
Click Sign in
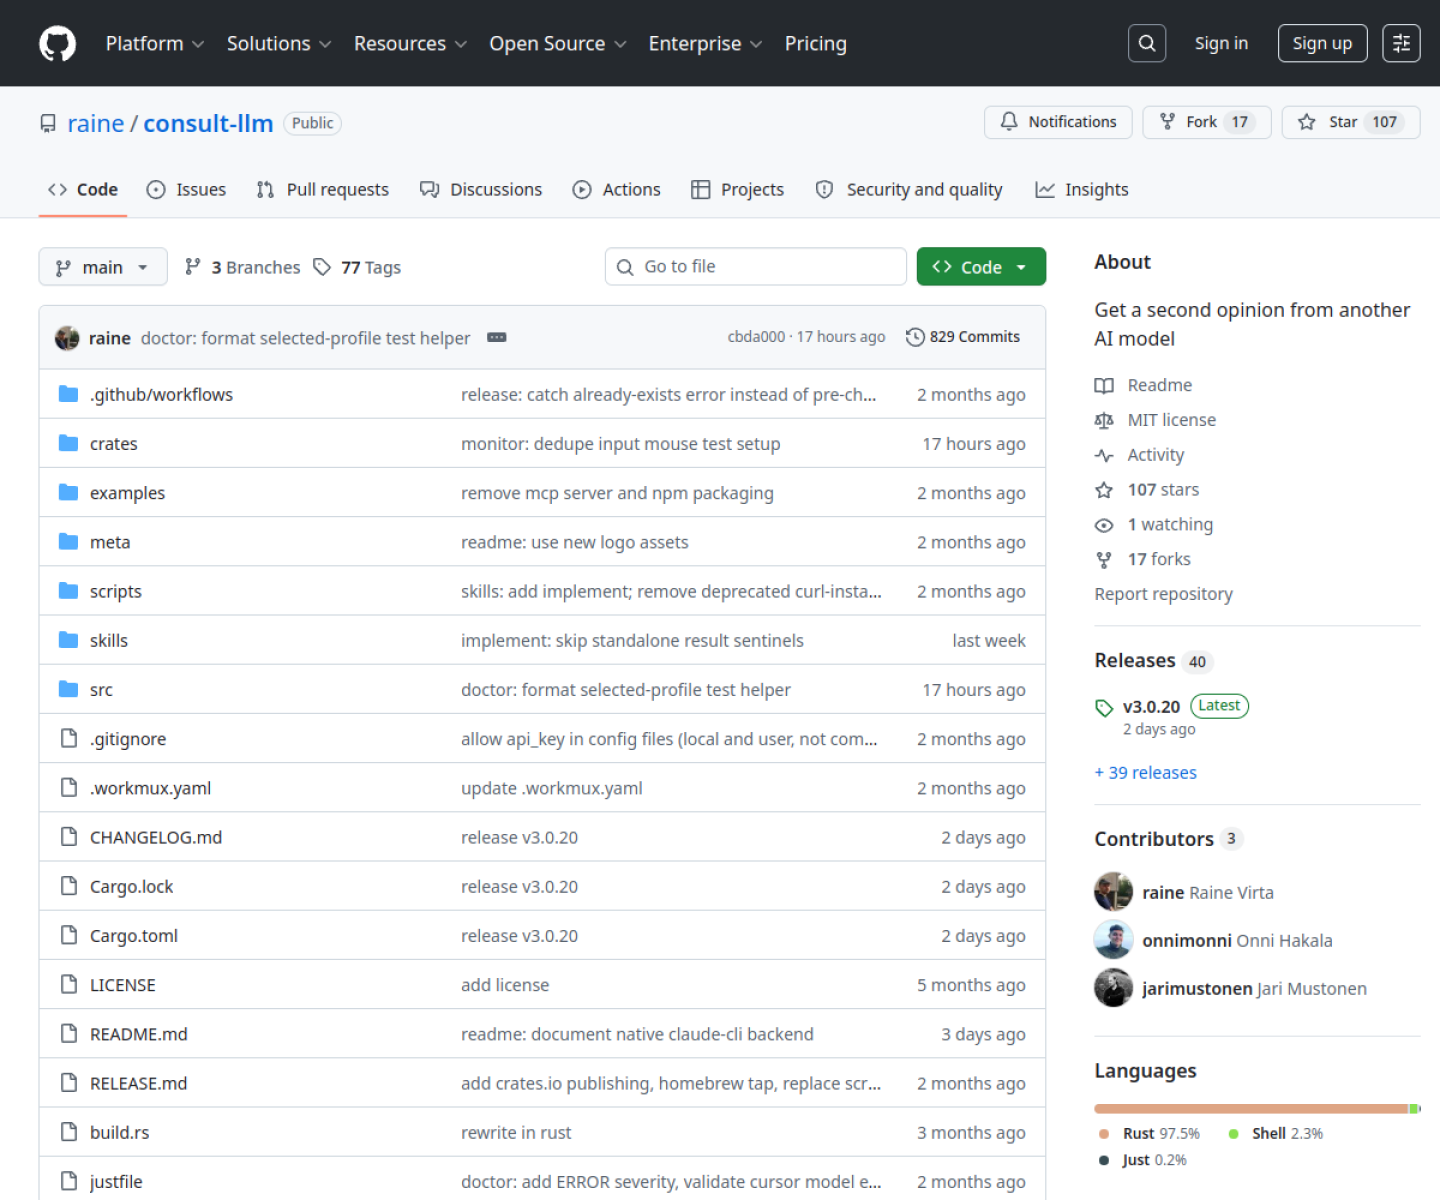pos(1221,43)
